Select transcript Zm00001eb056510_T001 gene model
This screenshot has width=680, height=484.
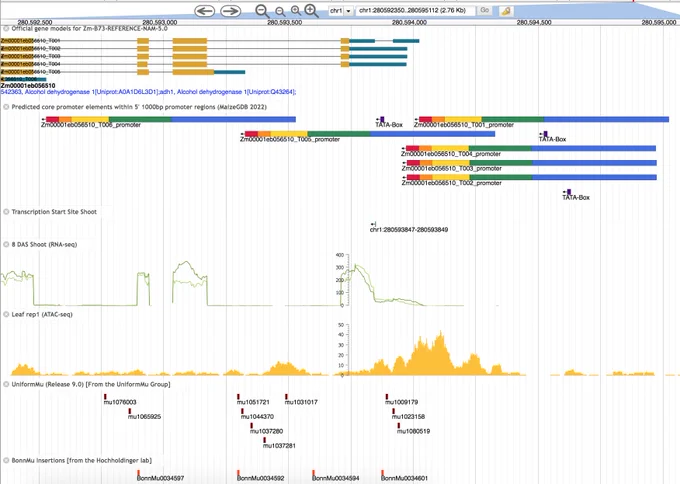tap(210, 41)
